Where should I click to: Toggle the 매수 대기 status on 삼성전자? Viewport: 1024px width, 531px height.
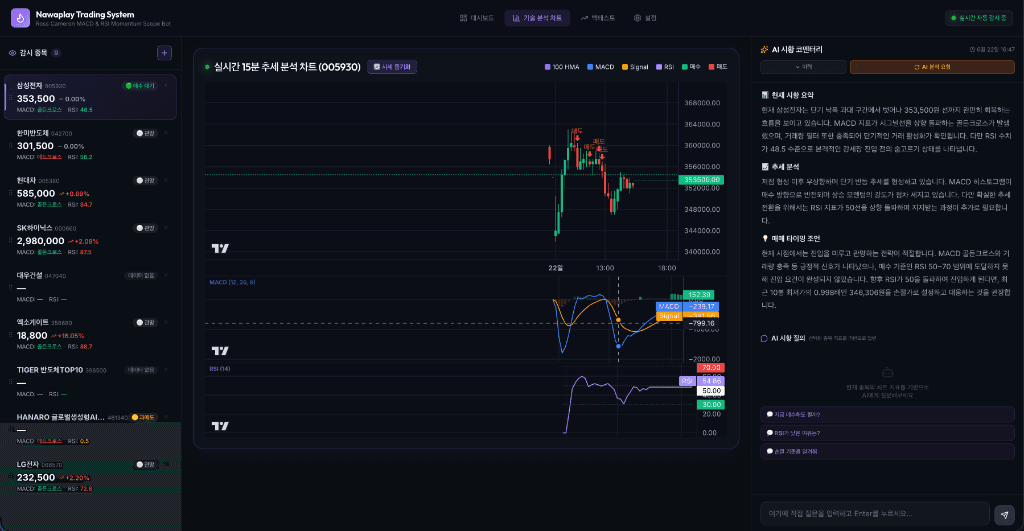click(140, 86)
